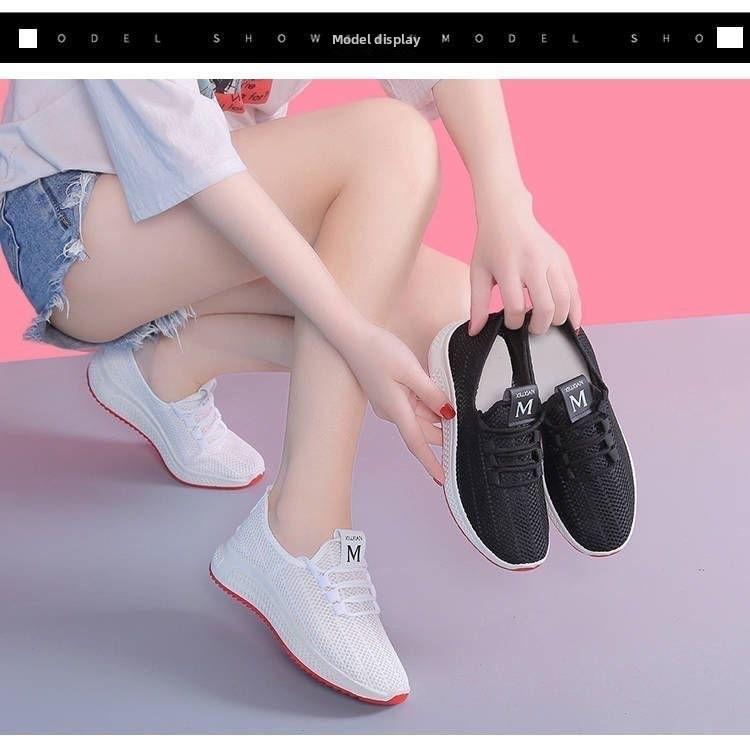Viewport: 750px width, 743px height.
Task: Click the 'Model display' banner title
Action: pyautogui.click(x=376, y=39)
